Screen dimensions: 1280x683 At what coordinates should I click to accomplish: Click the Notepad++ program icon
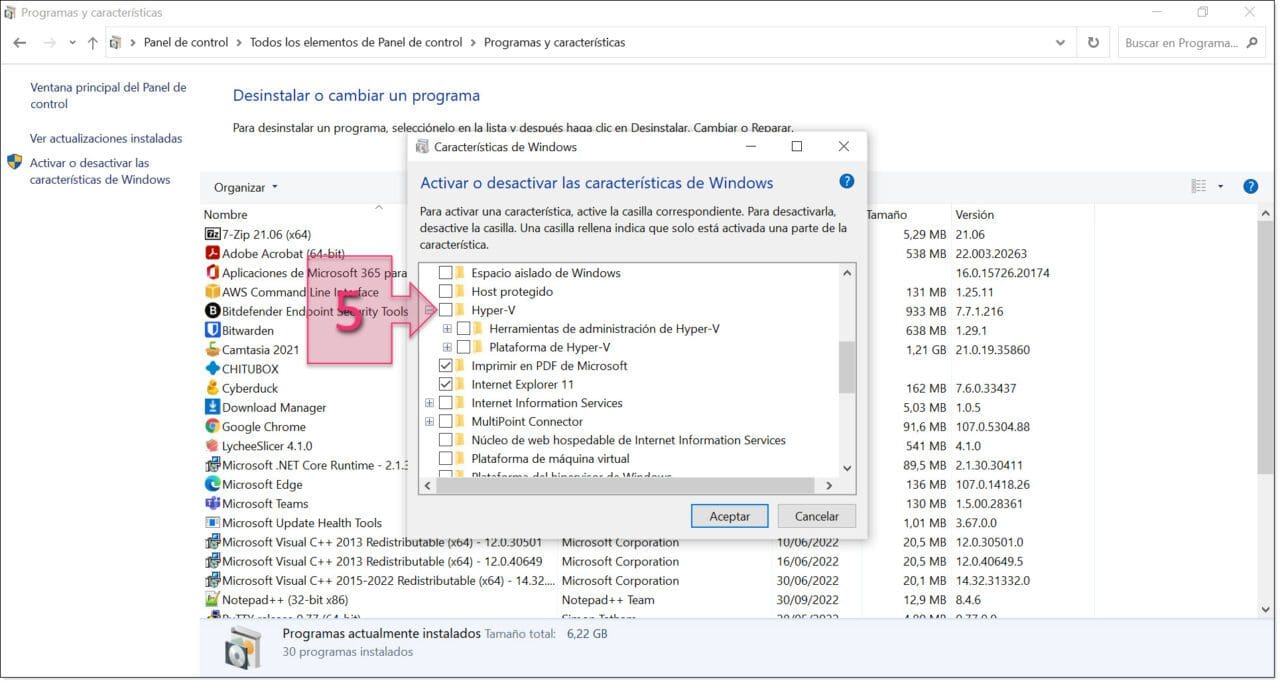(x=212, y=600)
